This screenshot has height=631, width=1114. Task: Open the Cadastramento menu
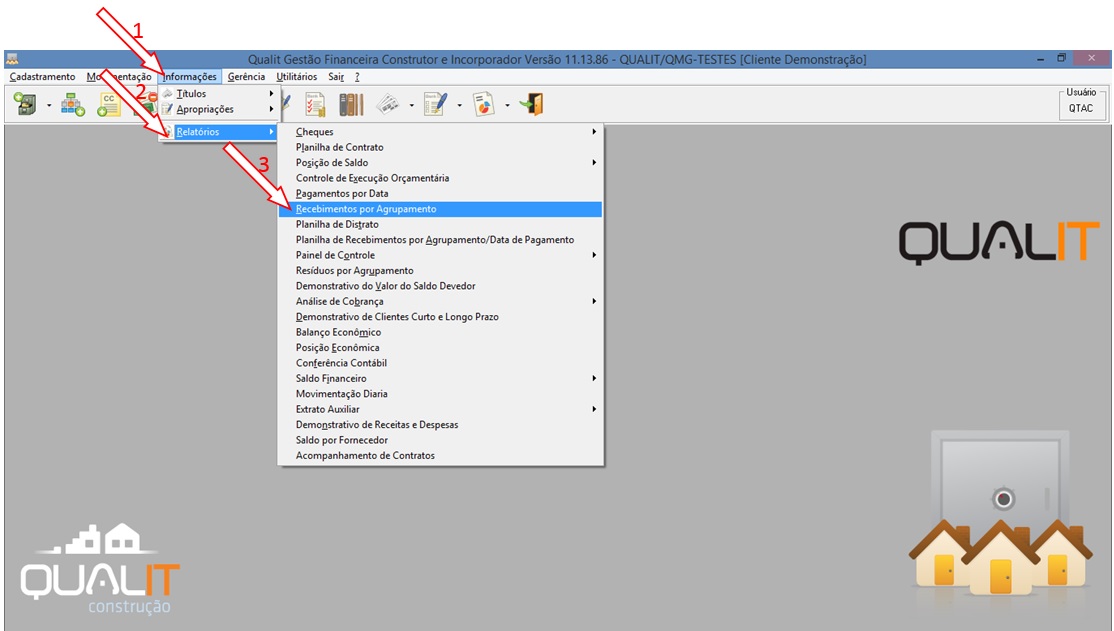[x=42, y=77]
